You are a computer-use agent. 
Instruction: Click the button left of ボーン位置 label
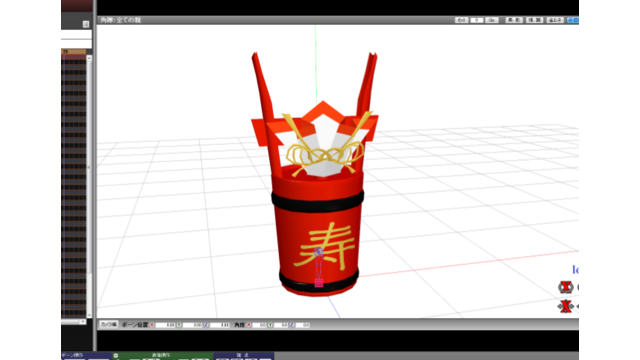point(109,324)
